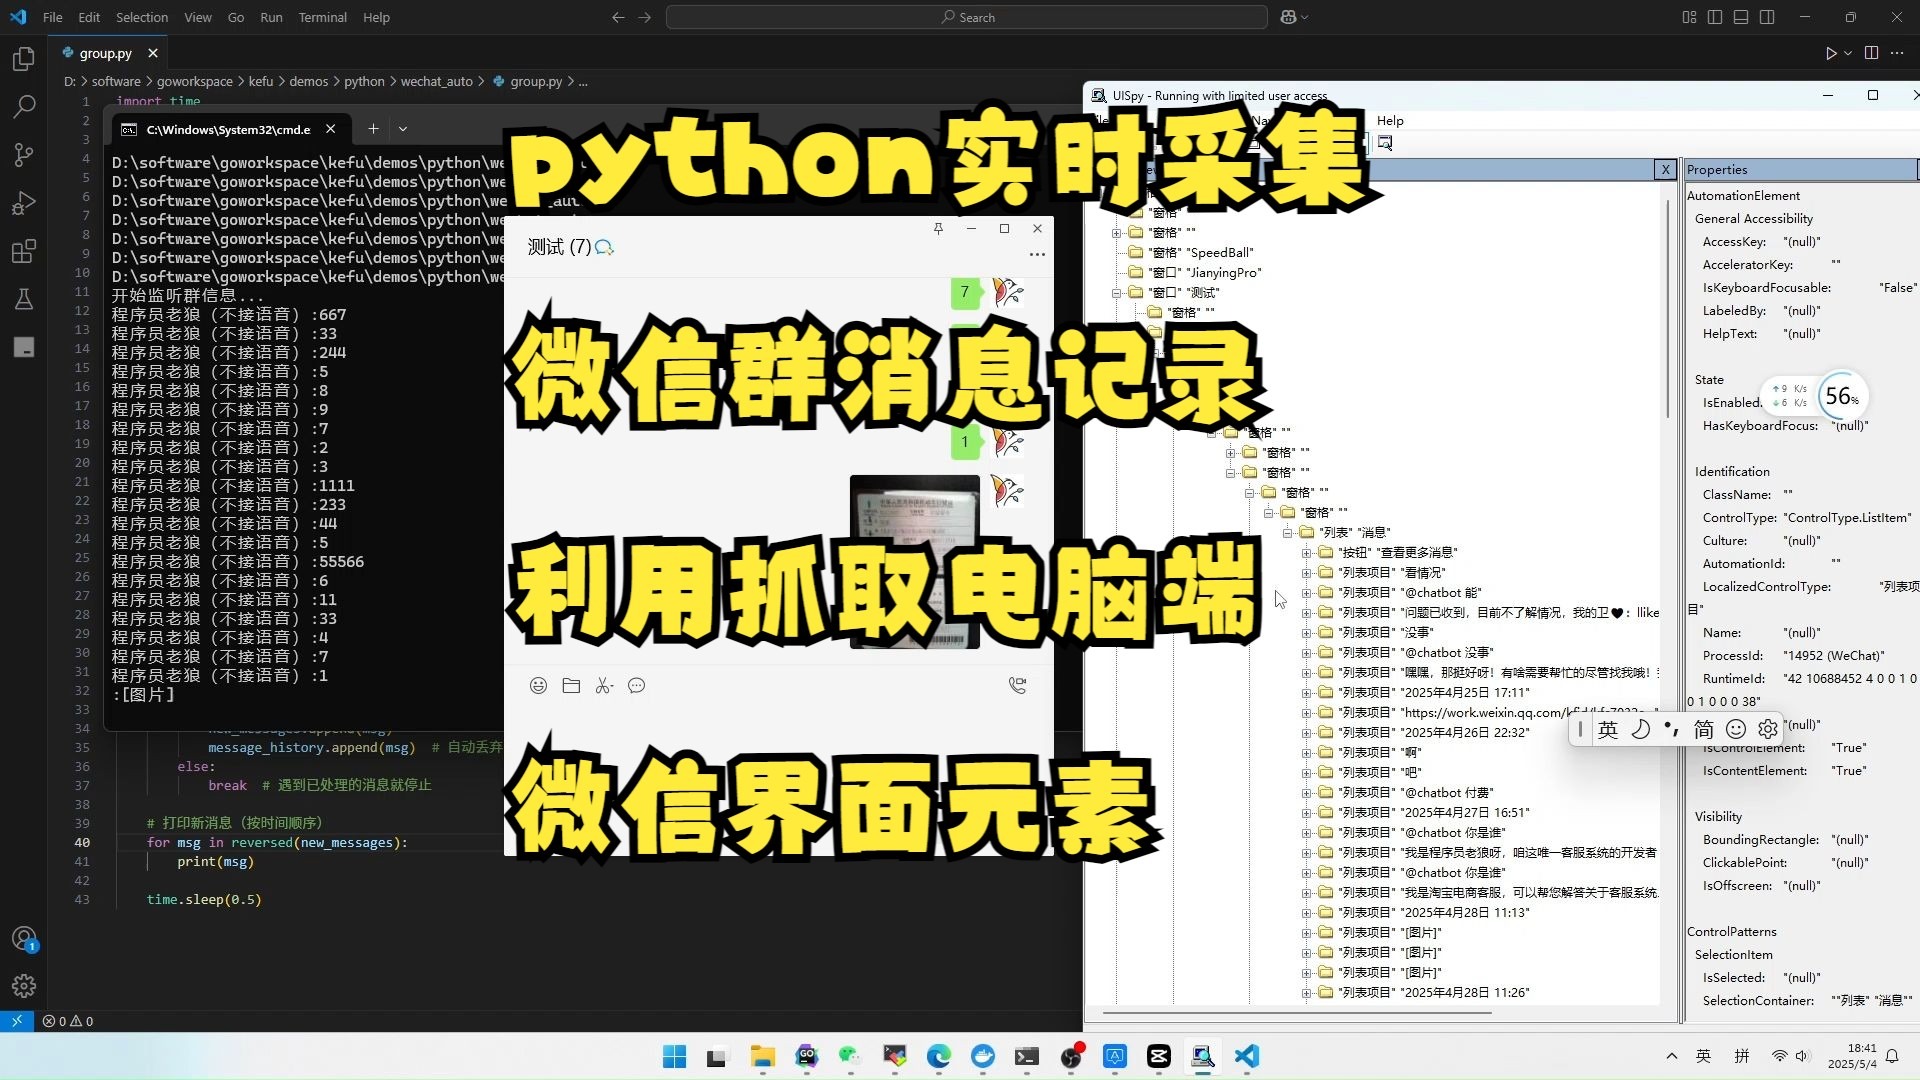Viewport: 1920px width, 1080px height.
Task: Click wechat_auto in the breadcrumb path
Action: (436, 82)
